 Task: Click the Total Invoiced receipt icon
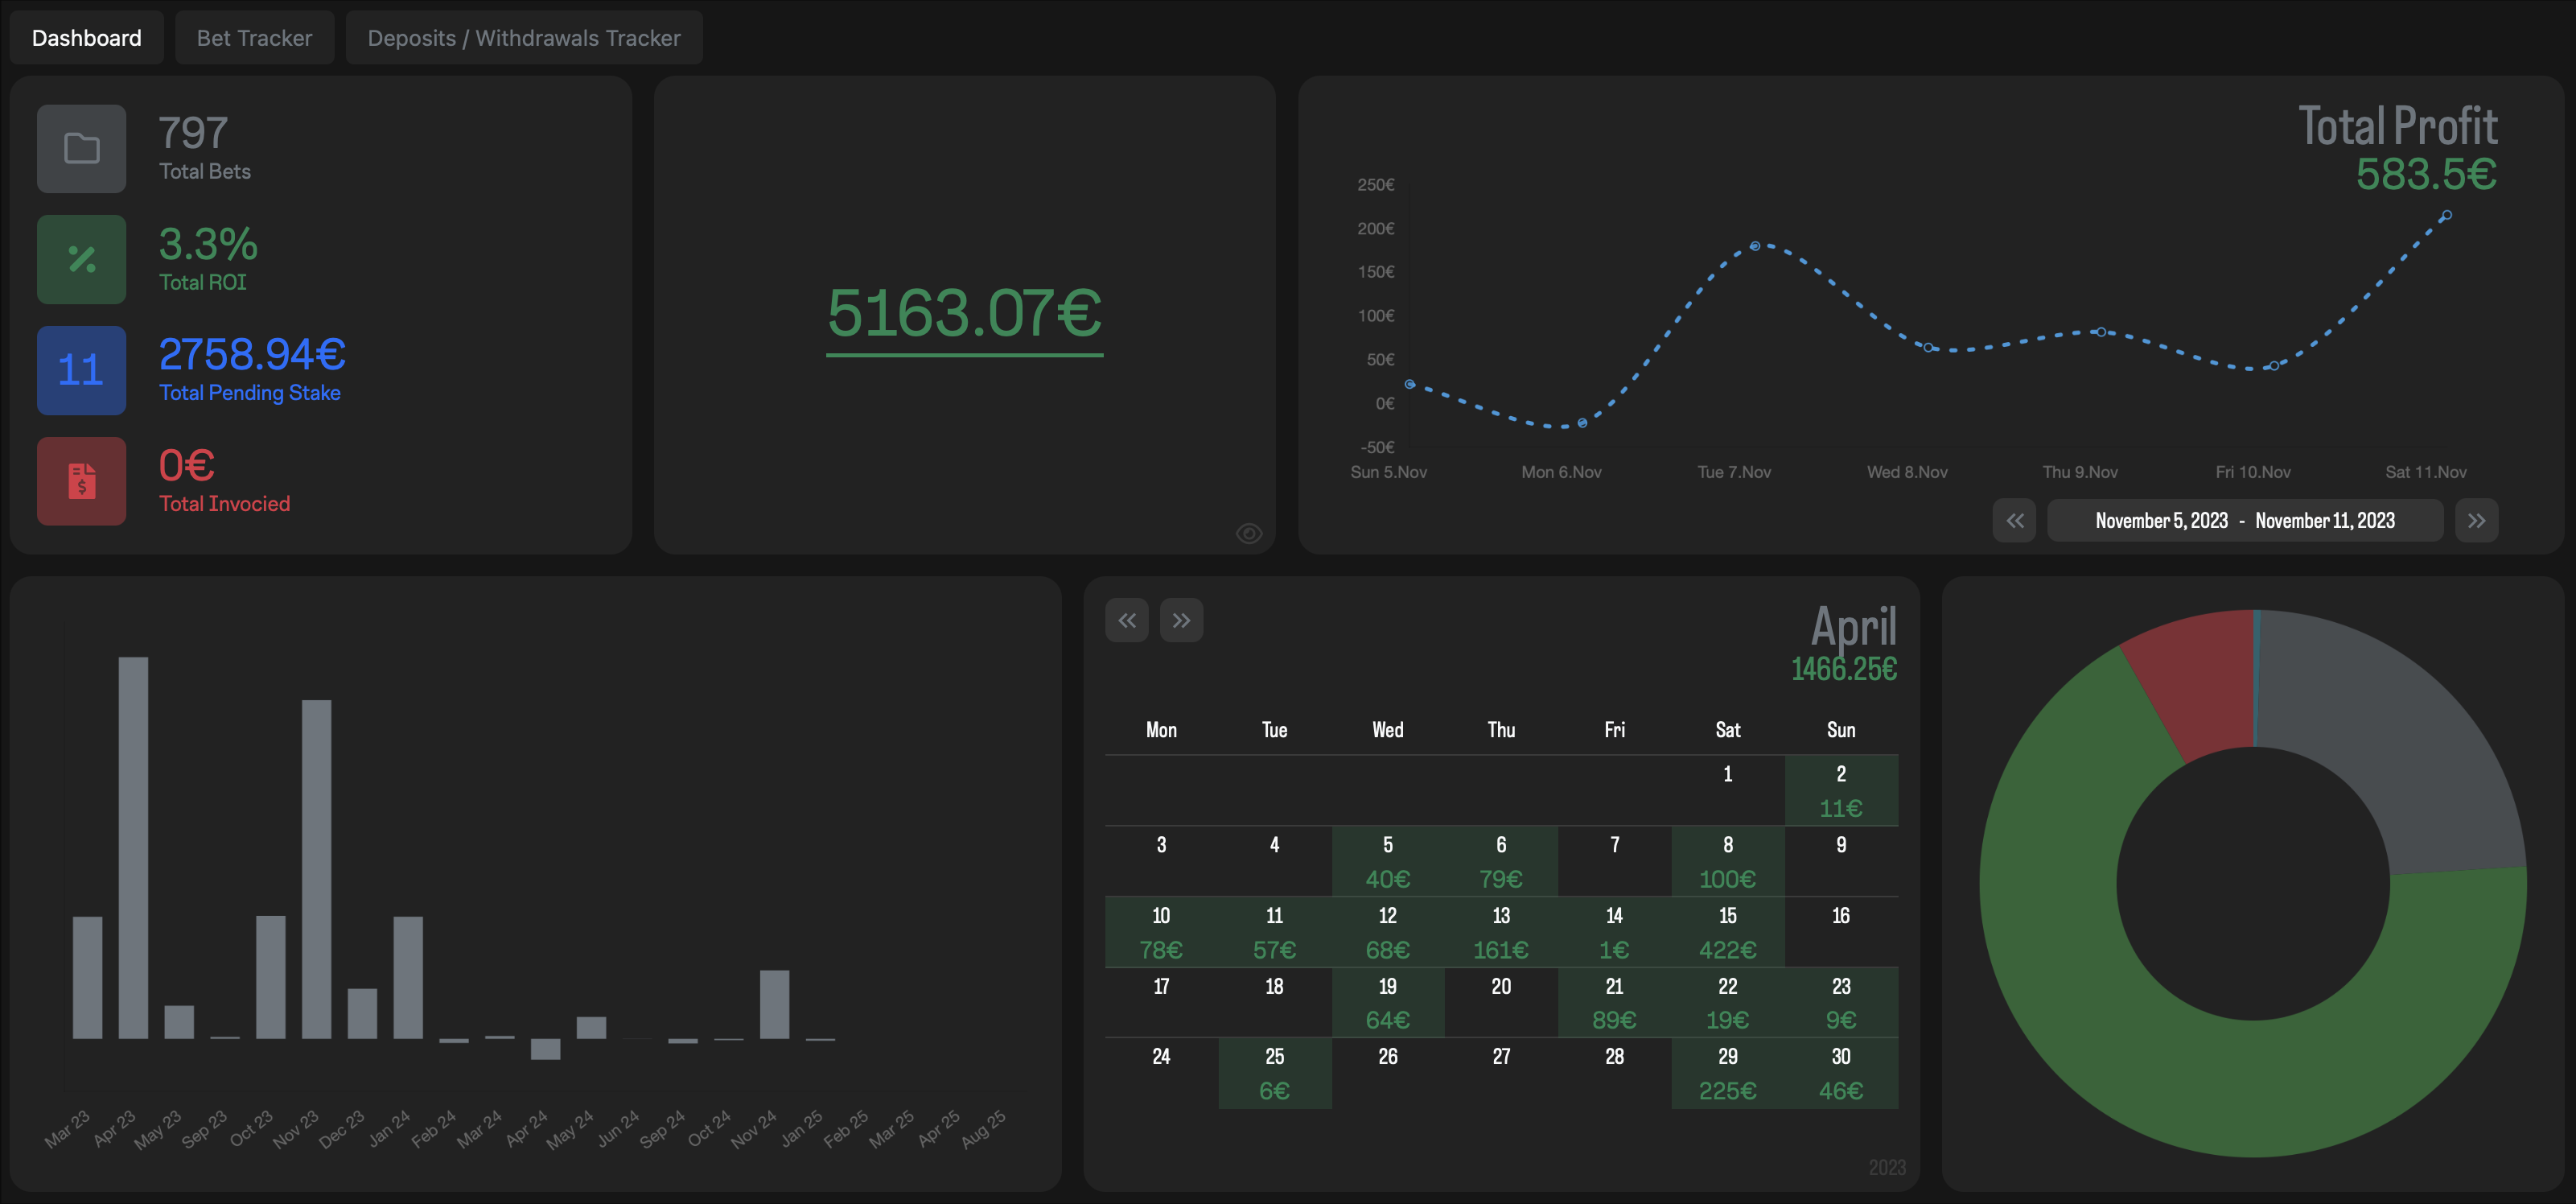click(82, 481)
